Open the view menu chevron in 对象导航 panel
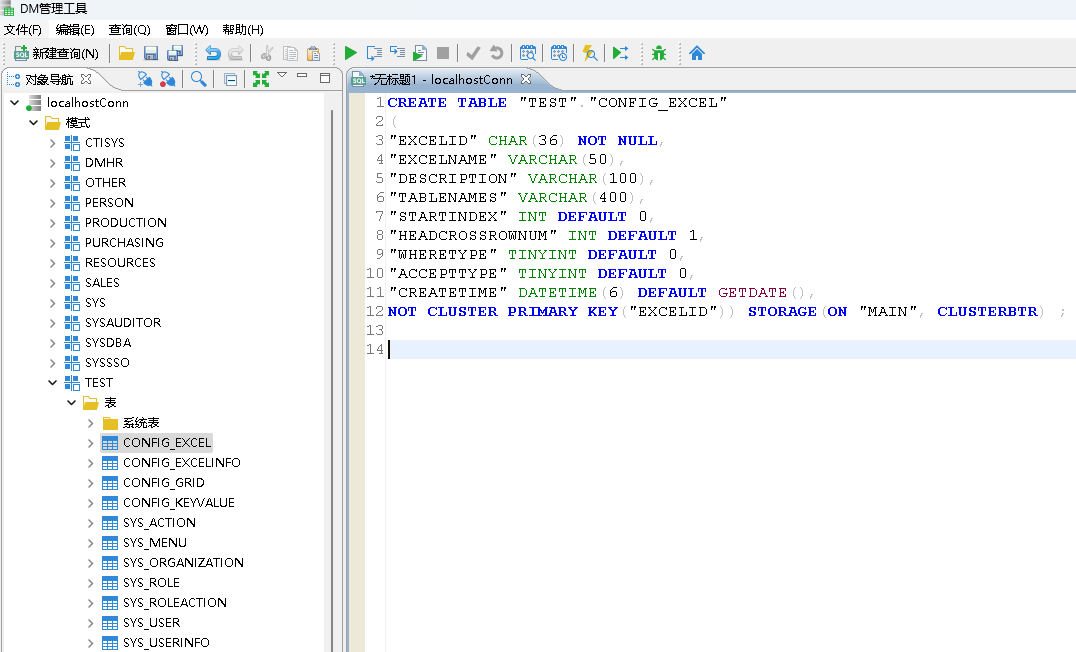Viewport: 1076px width, 652px height. pos(281,77)
